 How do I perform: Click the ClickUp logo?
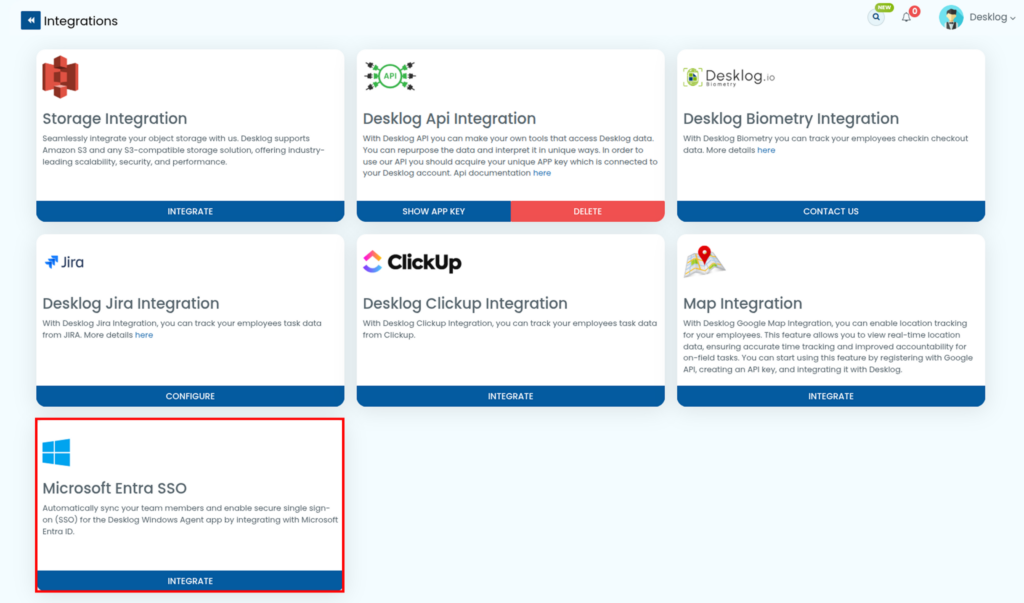tap(412, 262)
